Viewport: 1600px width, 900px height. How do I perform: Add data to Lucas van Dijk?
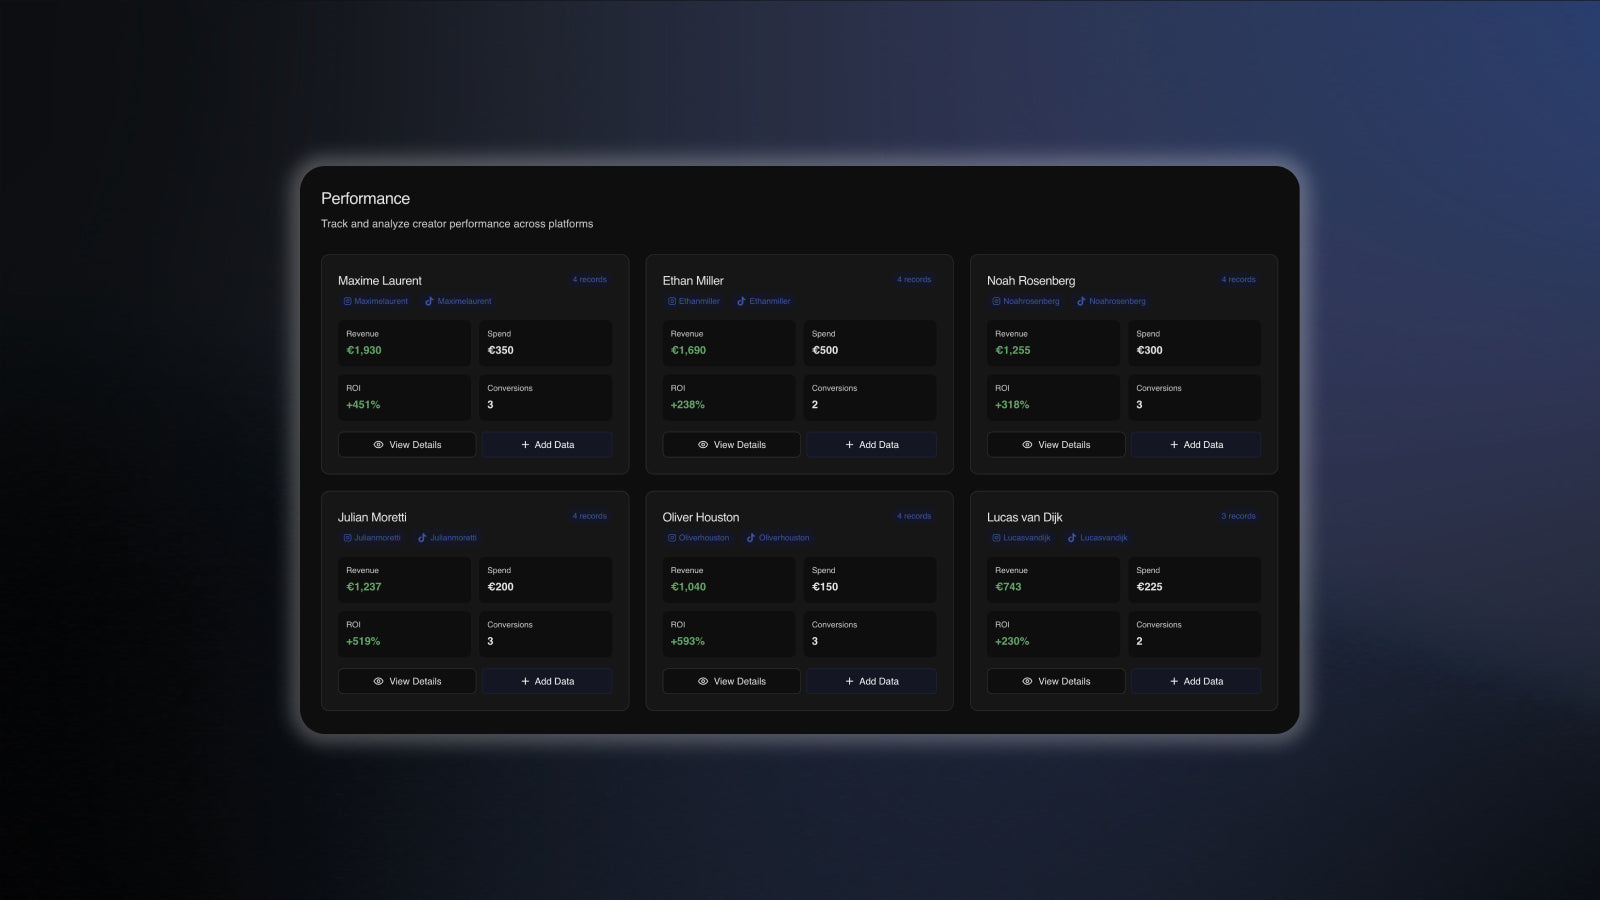point(1196,682)
